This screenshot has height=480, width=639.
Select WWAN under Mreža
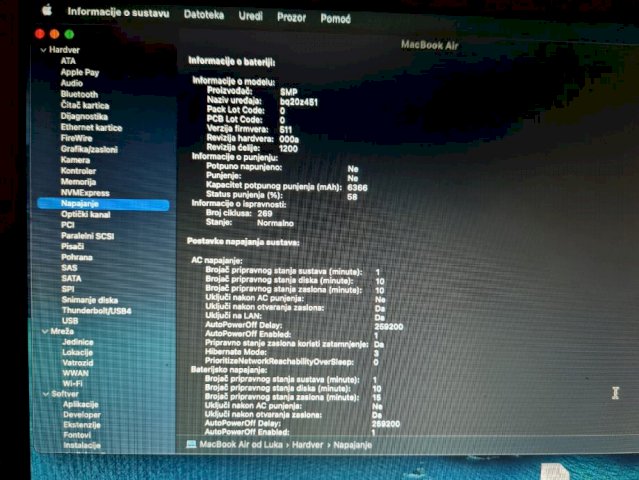point(75,373)
